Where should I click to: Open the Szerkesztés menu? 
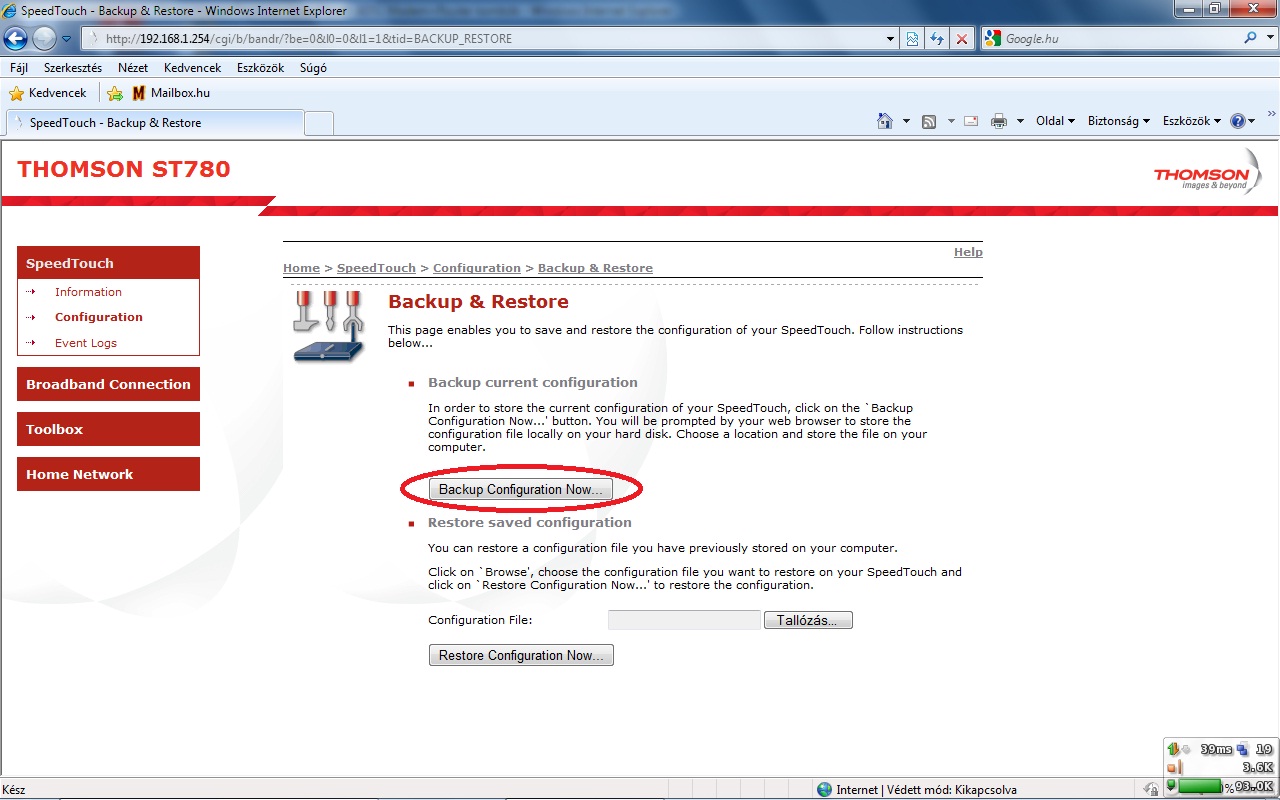[73, 68]
